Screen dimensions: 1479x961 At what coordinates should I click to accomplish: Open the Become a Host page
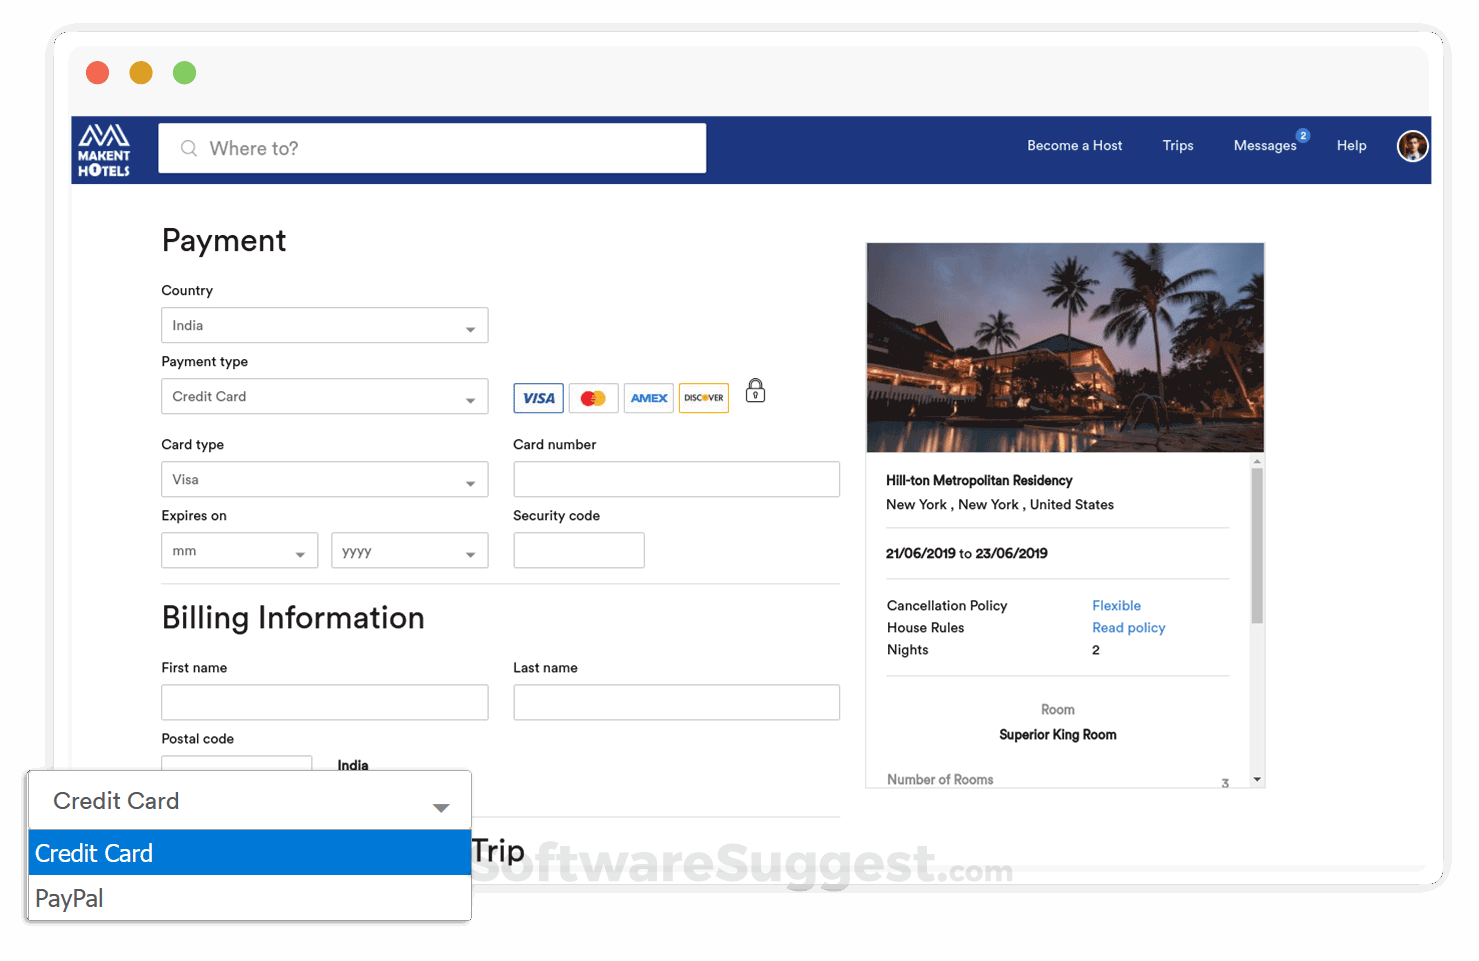click(x=1074, y=145)
